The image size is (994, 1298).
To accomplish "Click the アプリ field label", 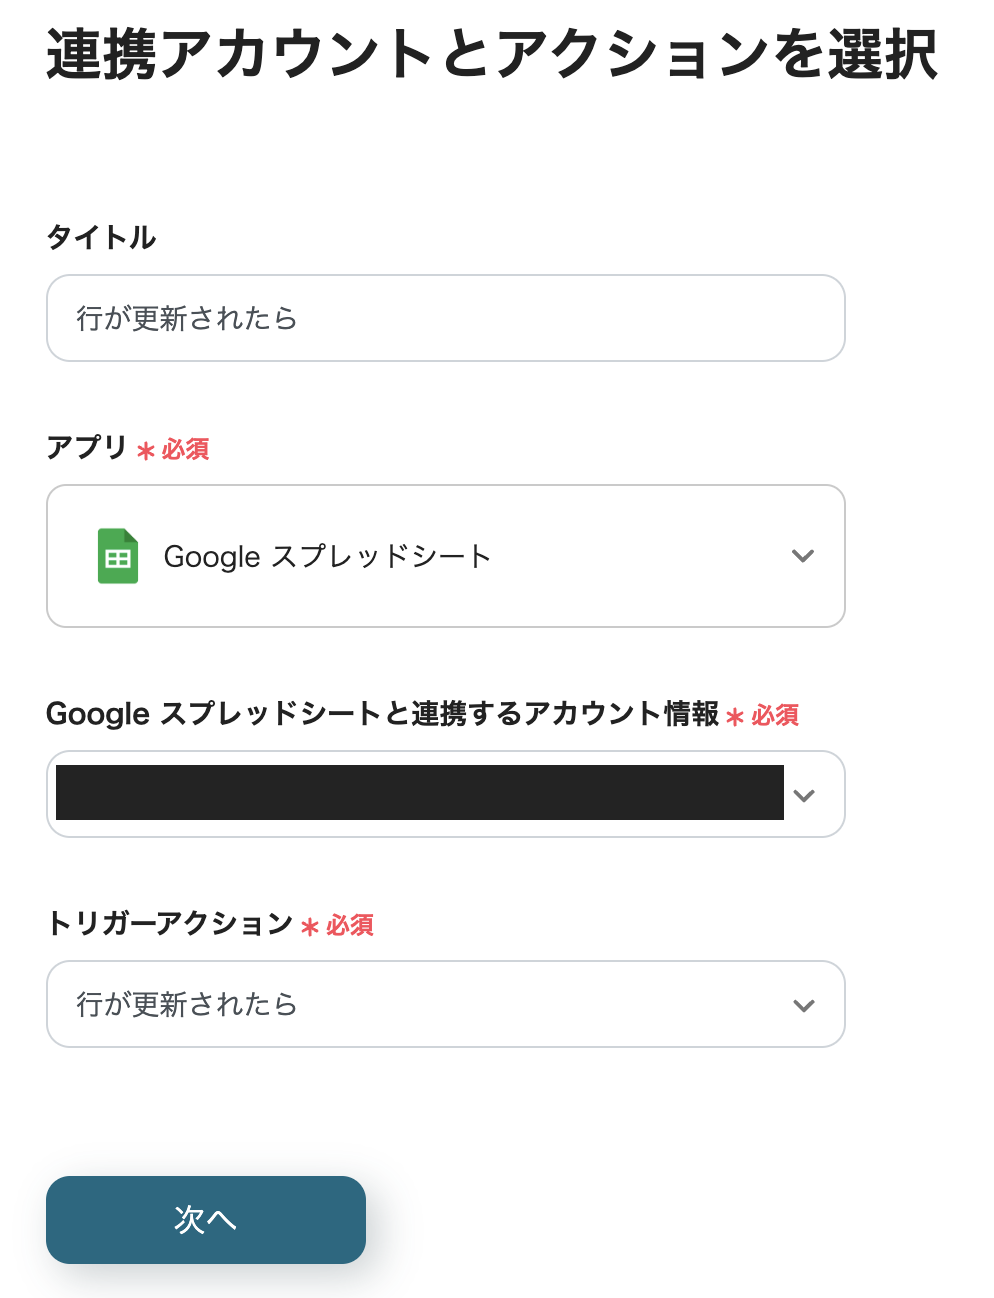I will 87,447.
